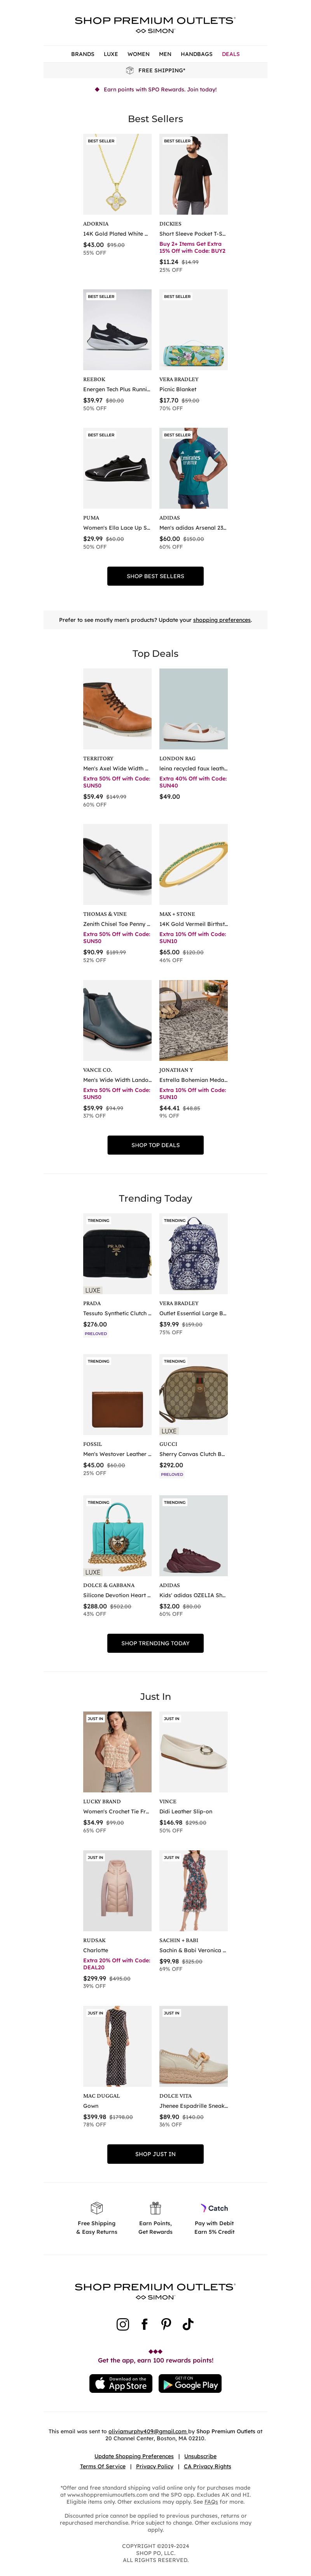The image size is (311, 2576).
Task: Open the HANDBAGS navigation item
Action: click(196, 54)
